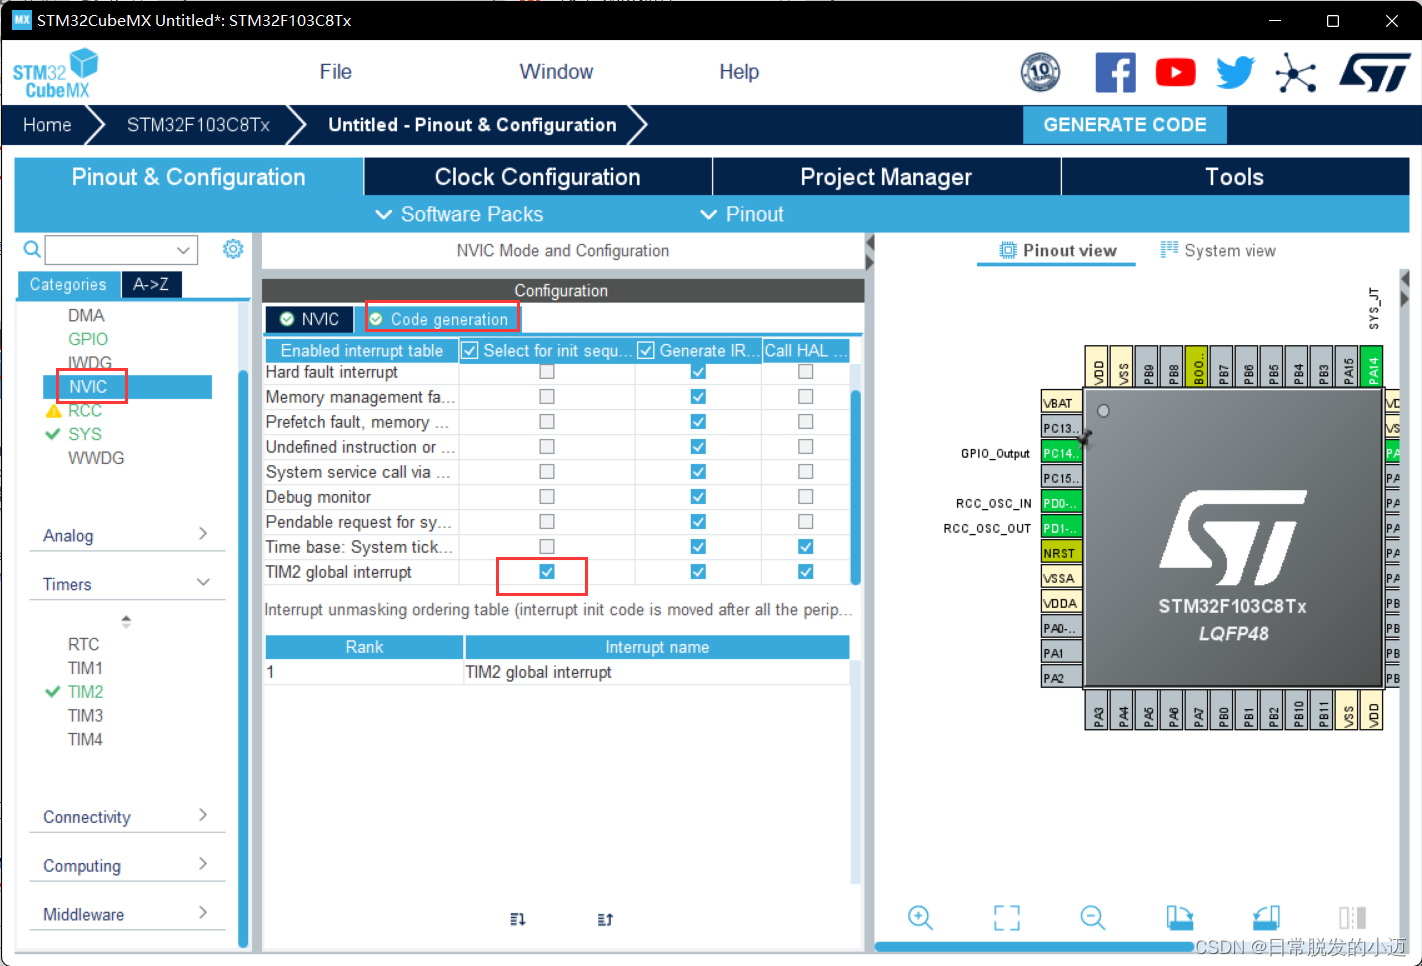Open the Twitter link icon

pos(1235,72)
